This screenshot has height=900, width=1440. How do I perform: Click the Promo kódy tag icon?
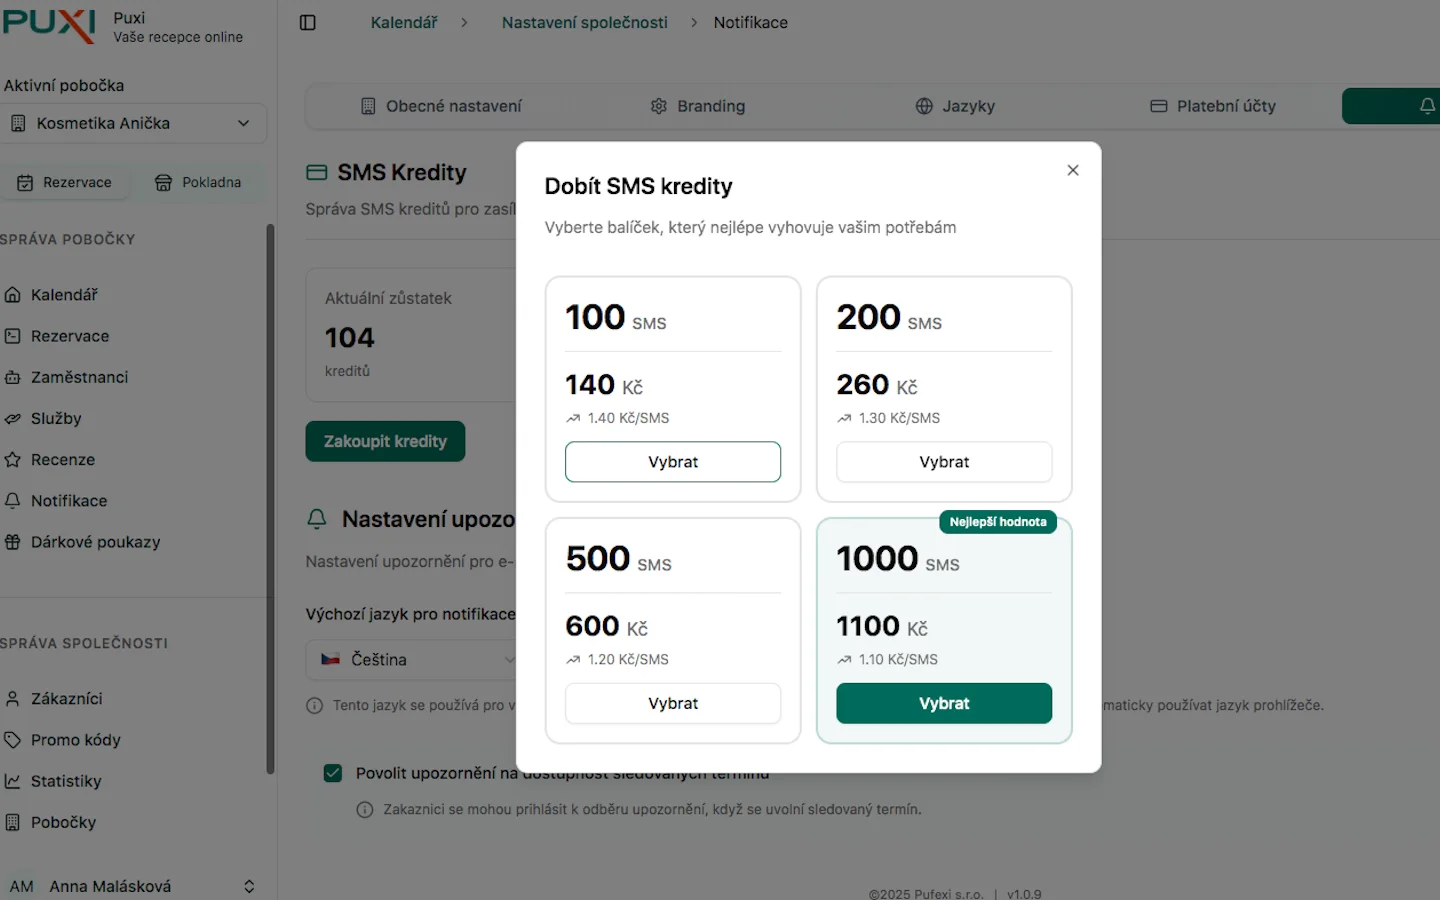click(13, 740)
